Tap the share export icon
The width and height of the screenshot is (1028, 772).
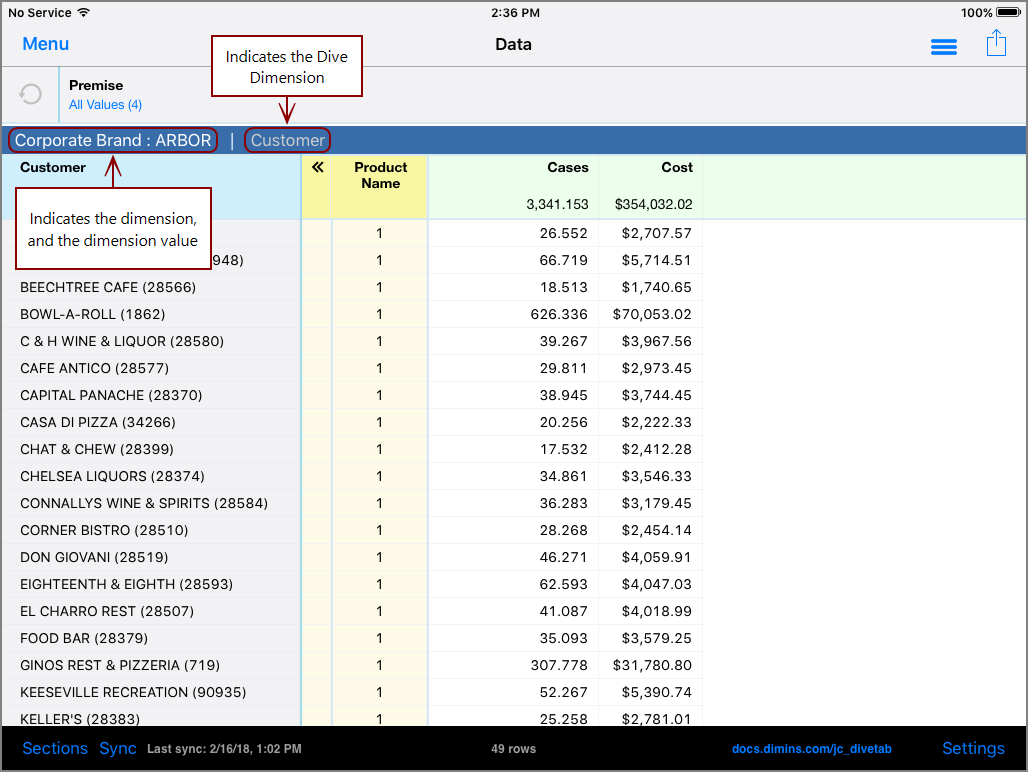995,44
